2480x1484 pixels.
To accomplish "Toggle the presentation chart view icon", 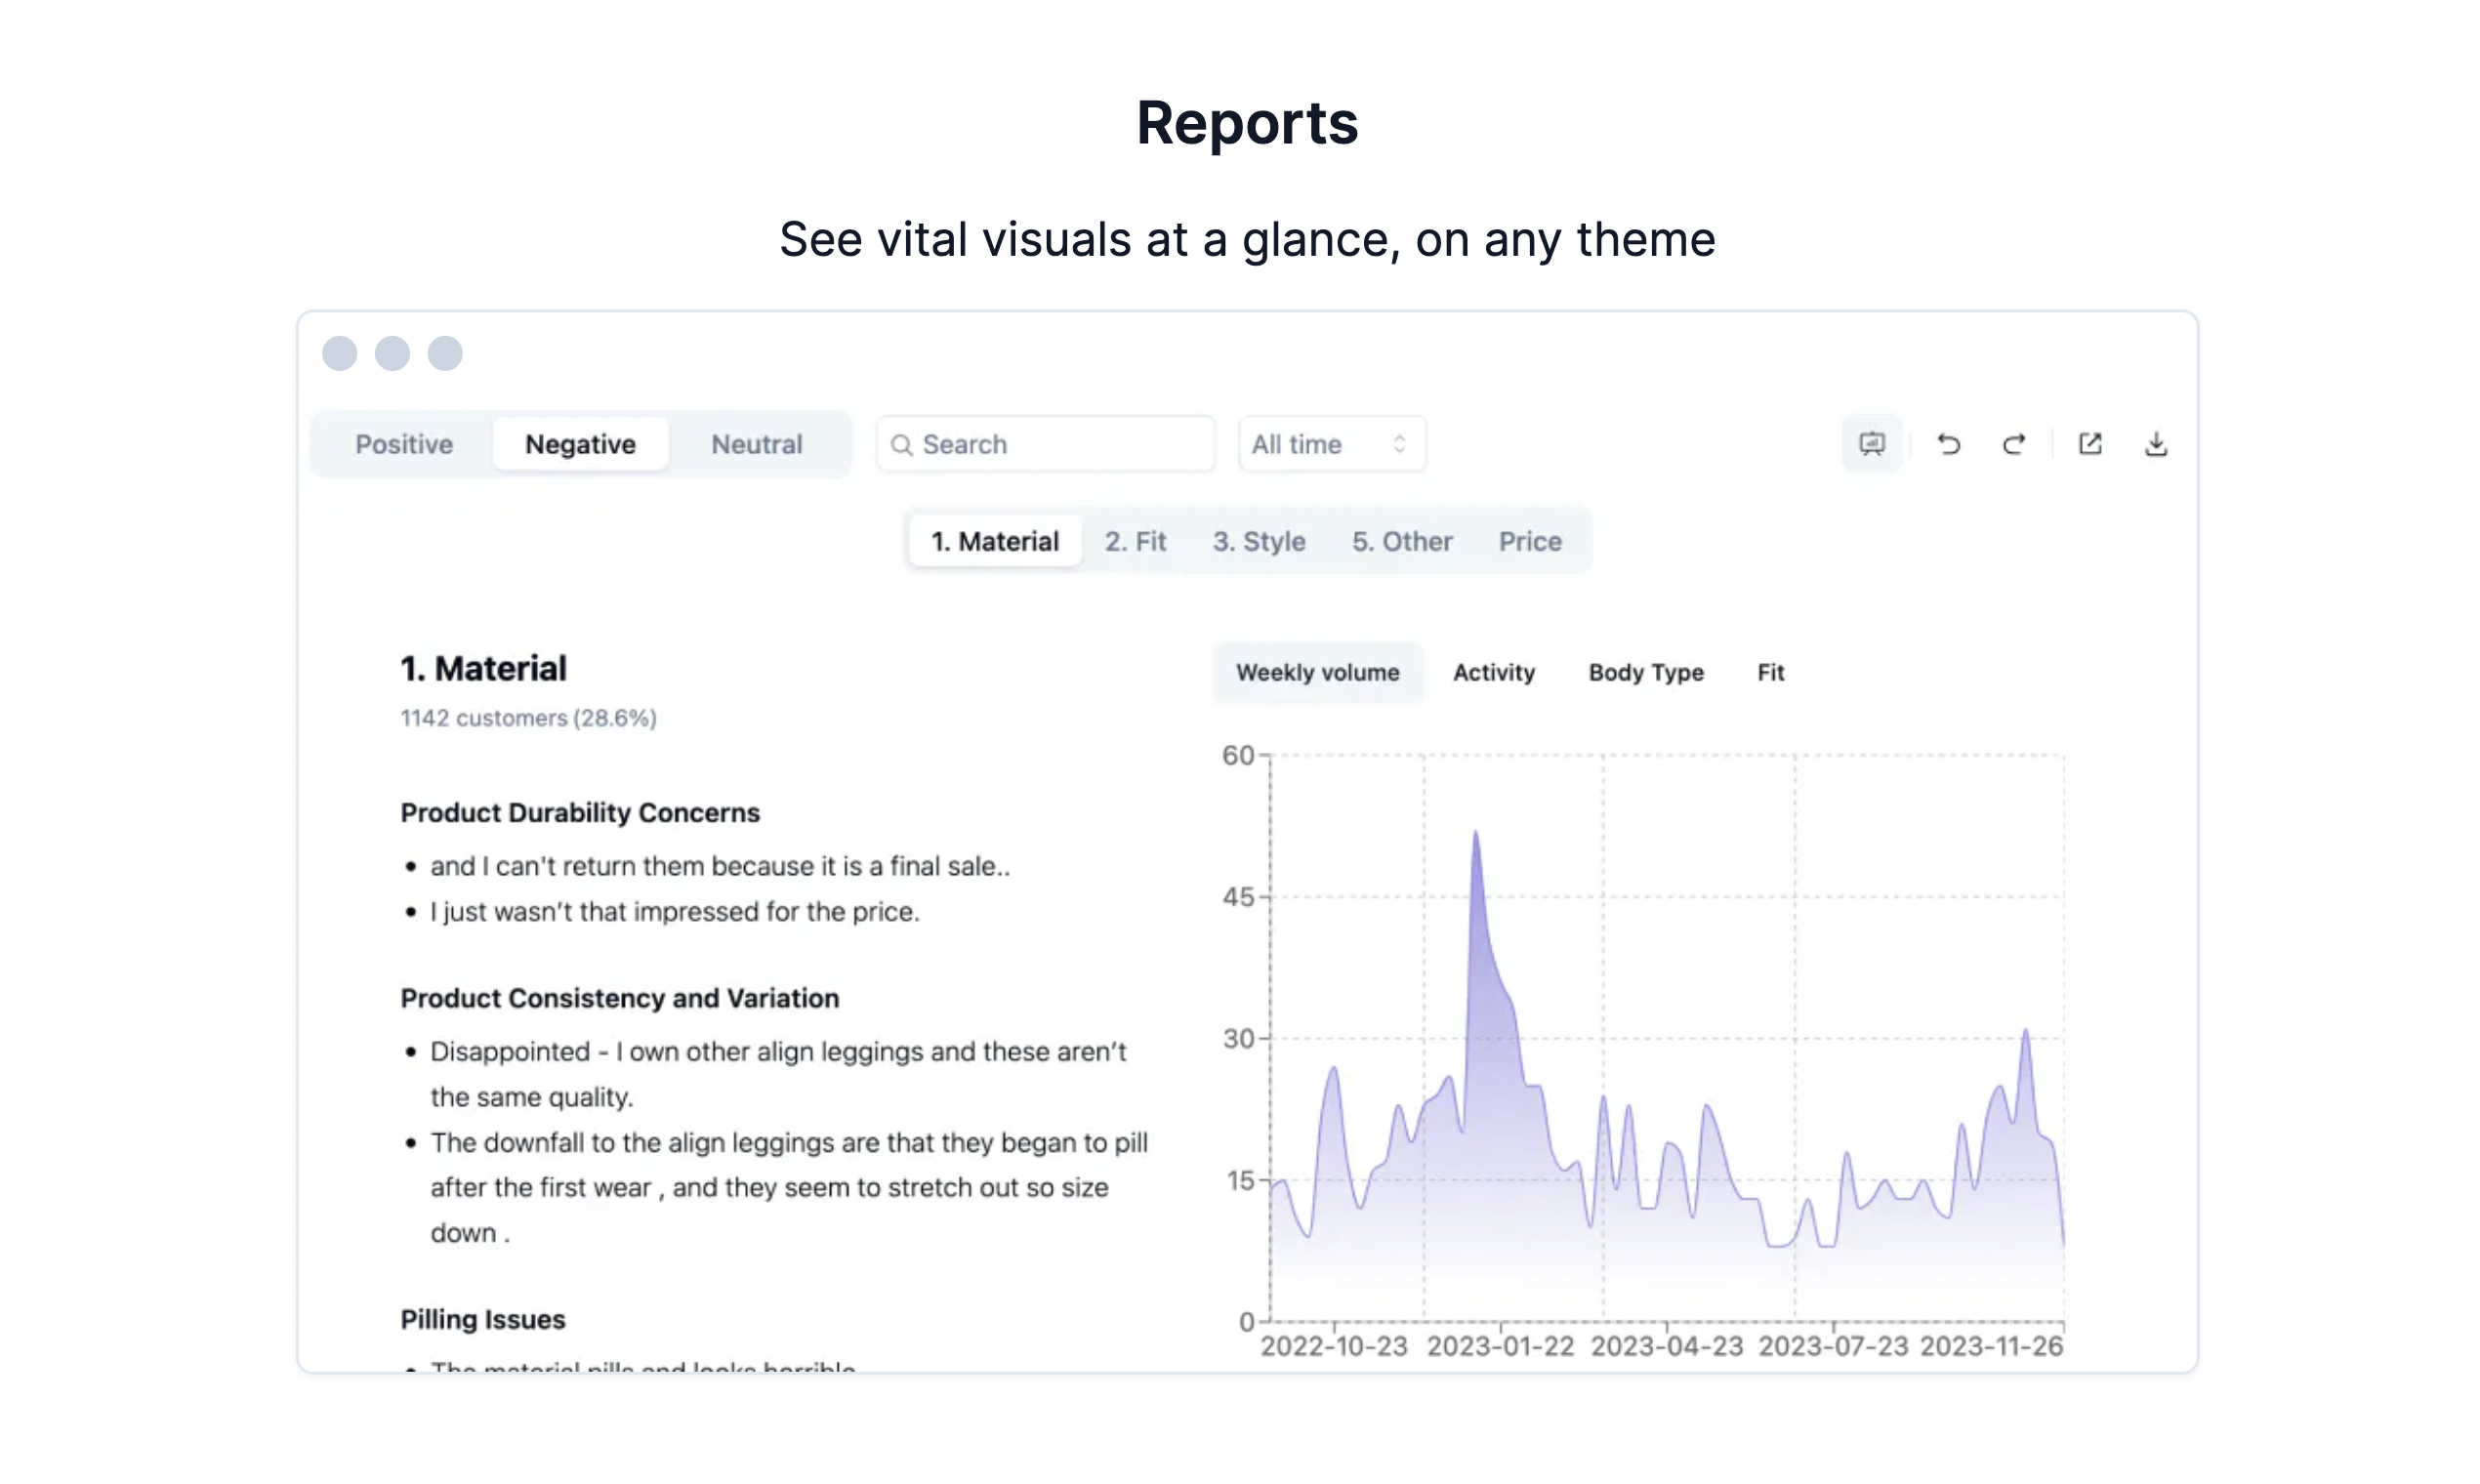I will tap(1871, 444).
